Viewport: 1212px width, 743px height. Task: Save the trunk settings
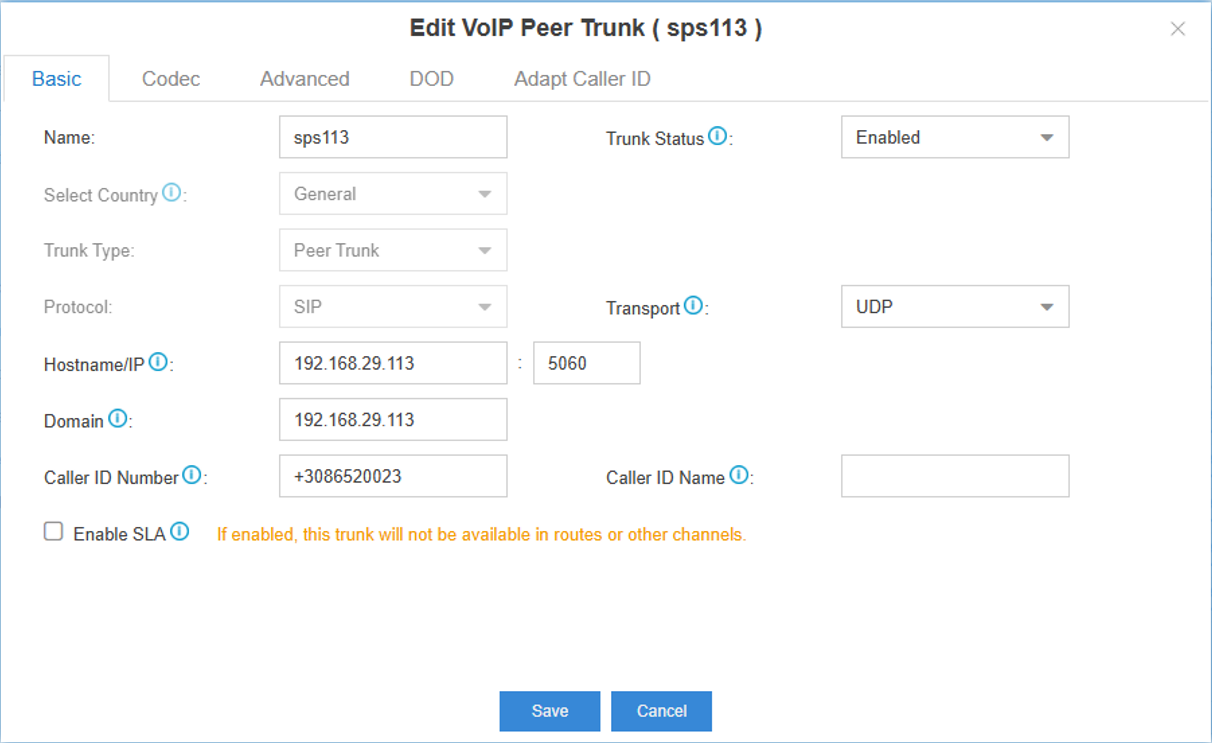550,711
